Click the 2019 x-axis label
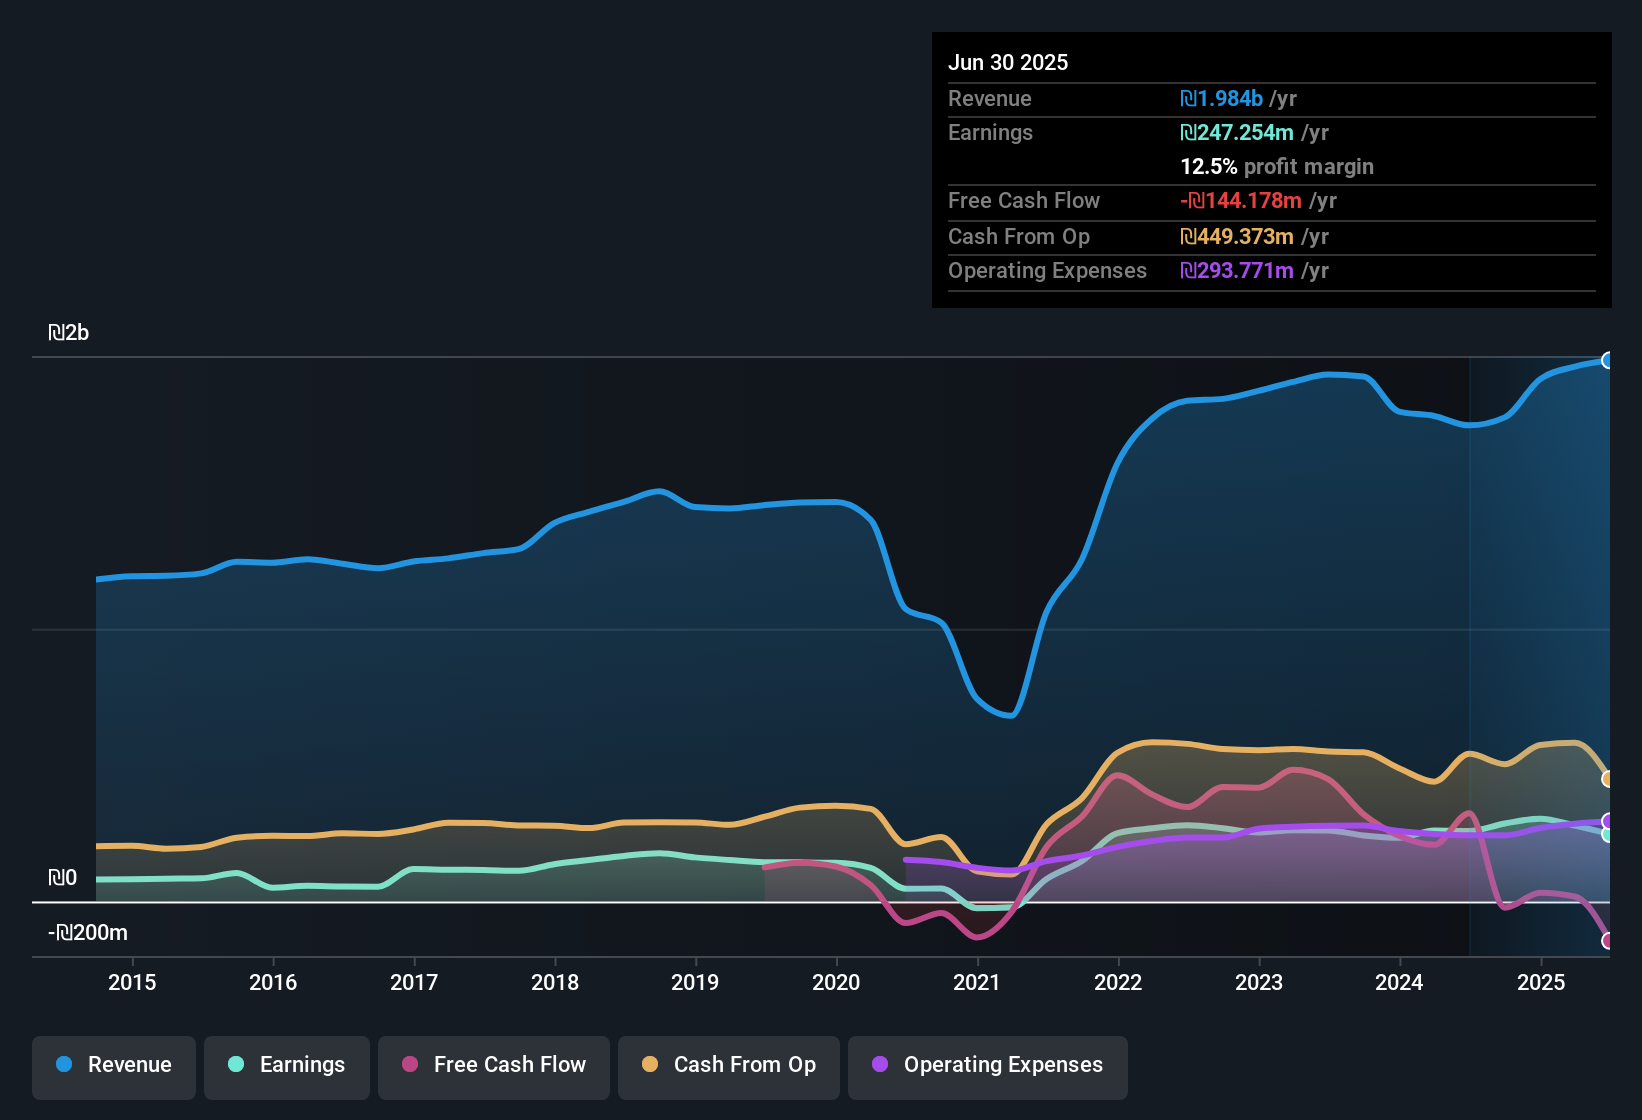Screen dimensions: 1642x1120 click(x=695, y=982)
